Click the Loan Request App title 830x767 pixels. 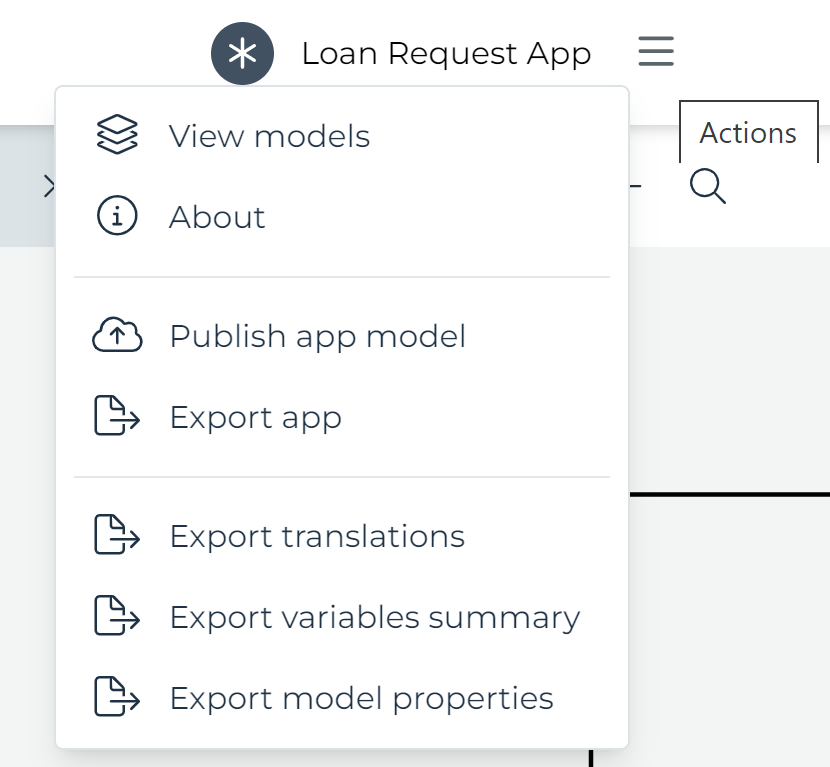click(x=446, y=53)
